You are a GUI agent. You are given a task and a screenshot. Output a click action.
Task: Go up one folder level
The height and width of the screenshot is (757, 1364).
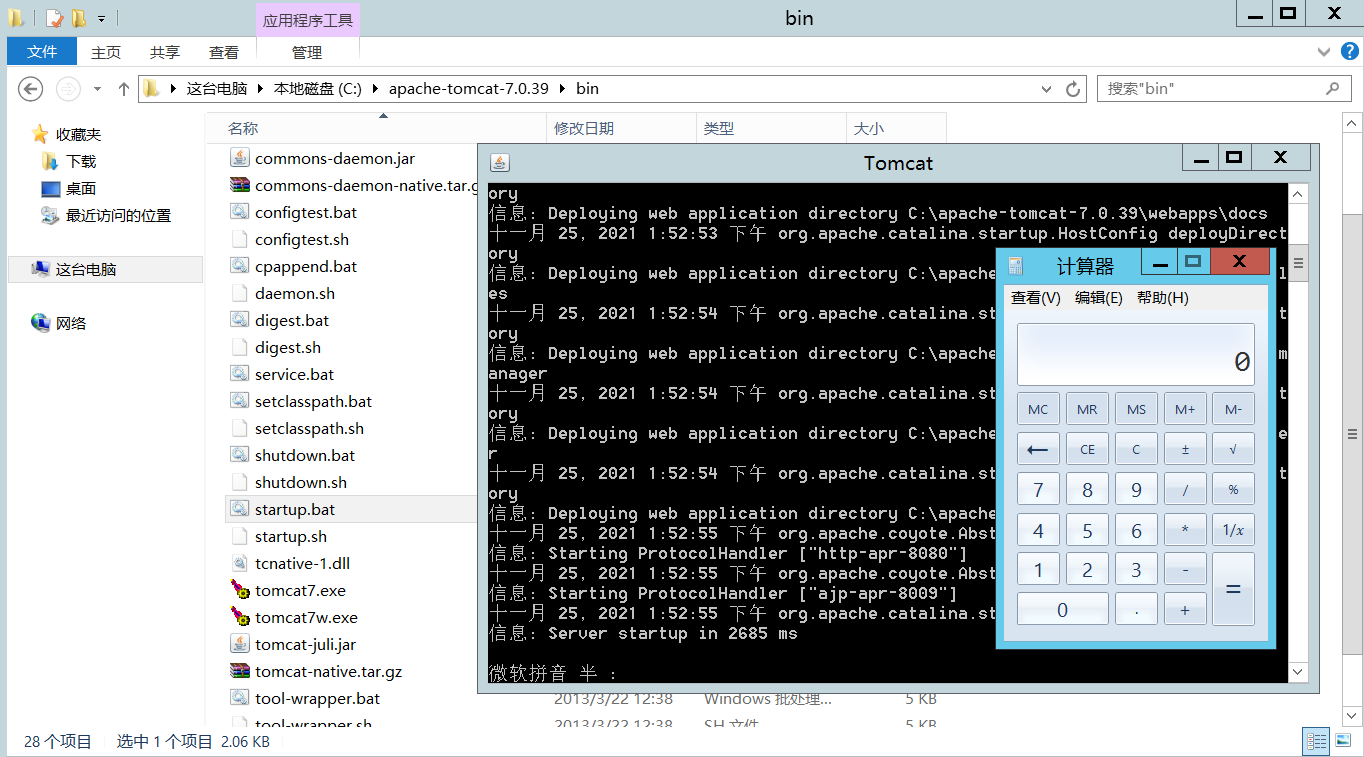124,89
